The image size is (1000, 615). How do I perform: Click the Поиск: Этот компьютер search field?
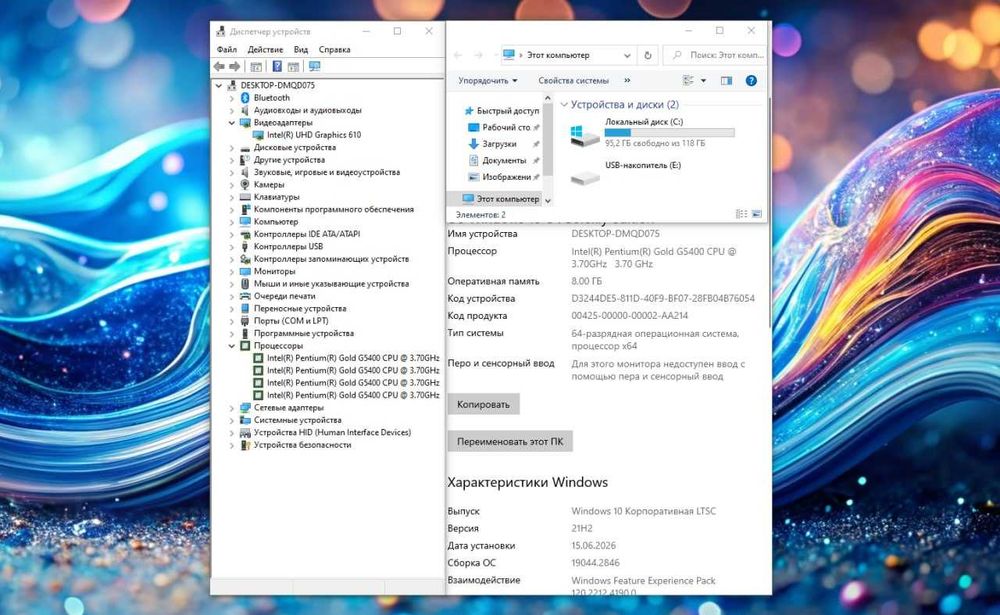(715, 55)
